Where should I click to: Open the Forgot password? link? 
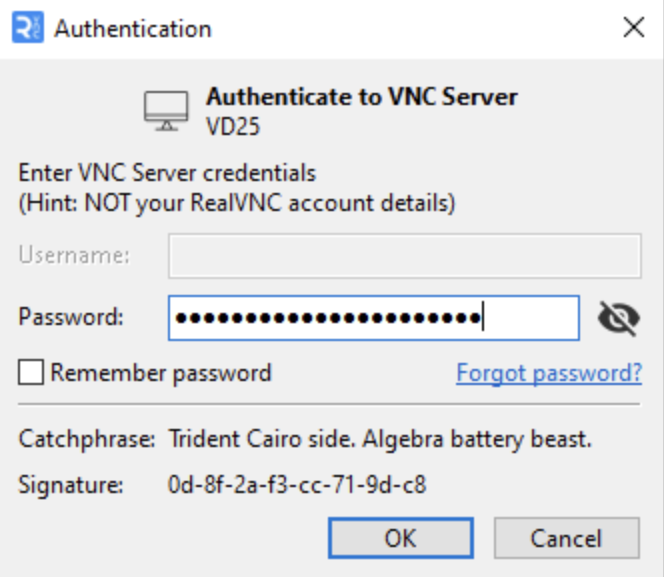(x=549, y=373)
